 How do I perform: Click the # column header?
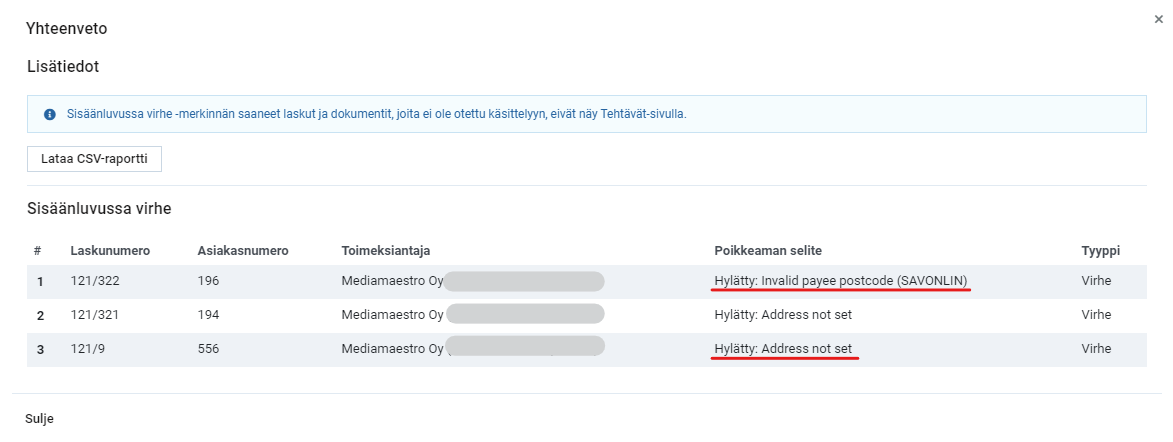37,249
